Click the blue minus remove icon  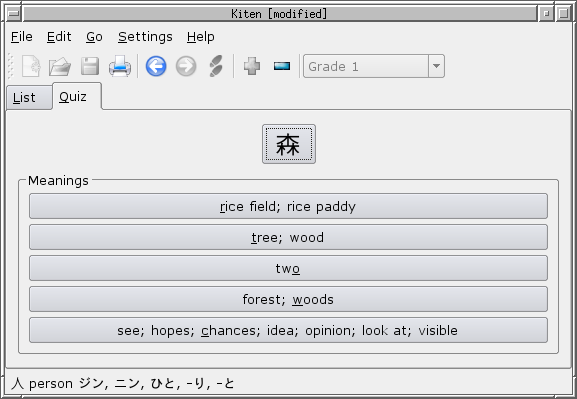pos(282,66)
